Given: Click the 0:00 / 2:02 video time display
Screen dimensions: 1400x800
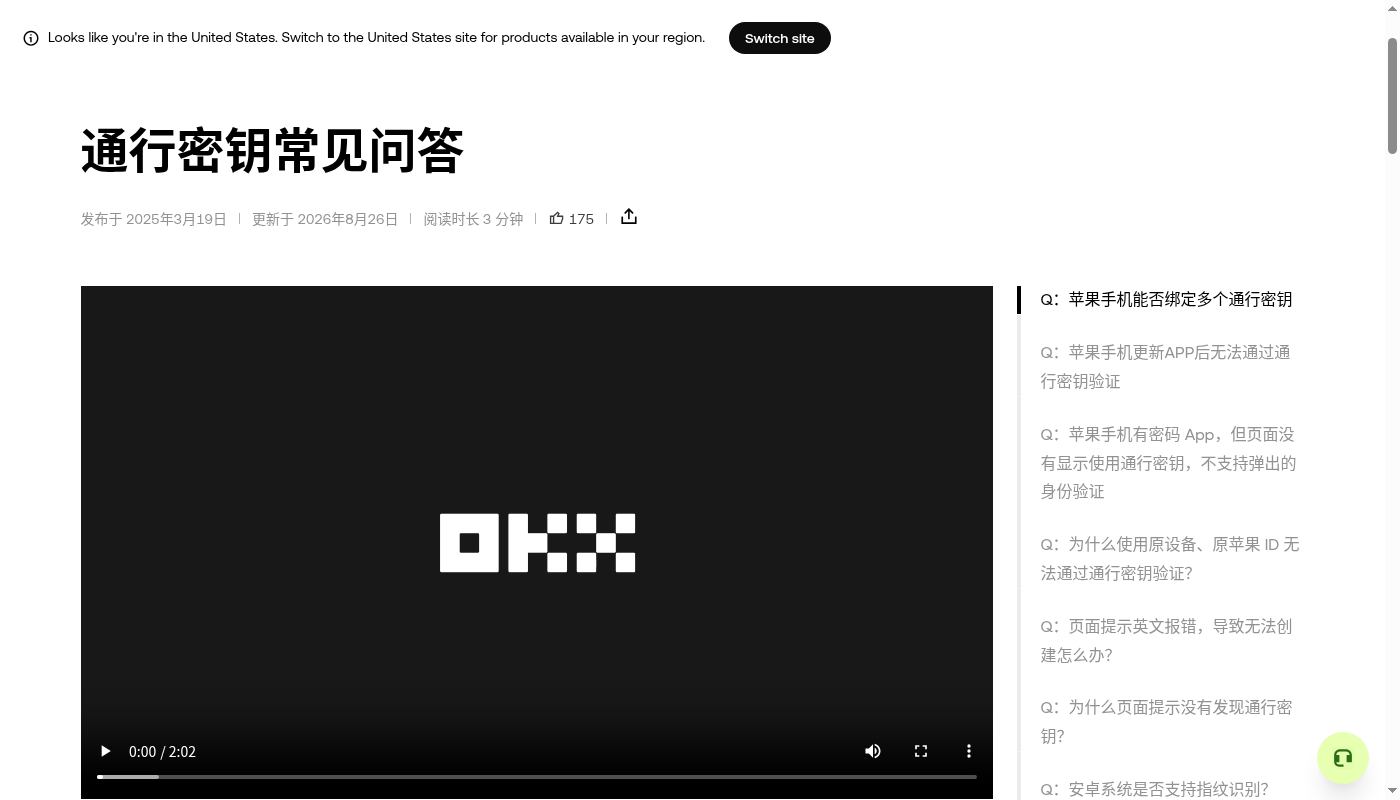Looking at the screenshot, I should click(162, 752).
